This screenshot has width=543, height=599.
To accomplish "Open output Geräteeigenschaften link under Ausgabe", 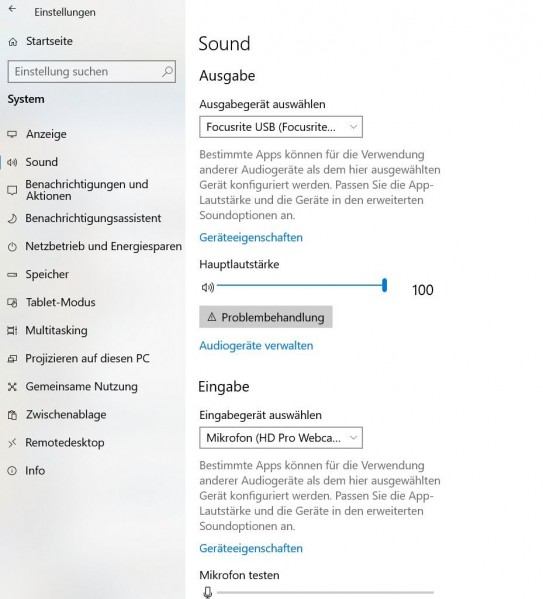I will pyautogui.click(x=251, y=238).
